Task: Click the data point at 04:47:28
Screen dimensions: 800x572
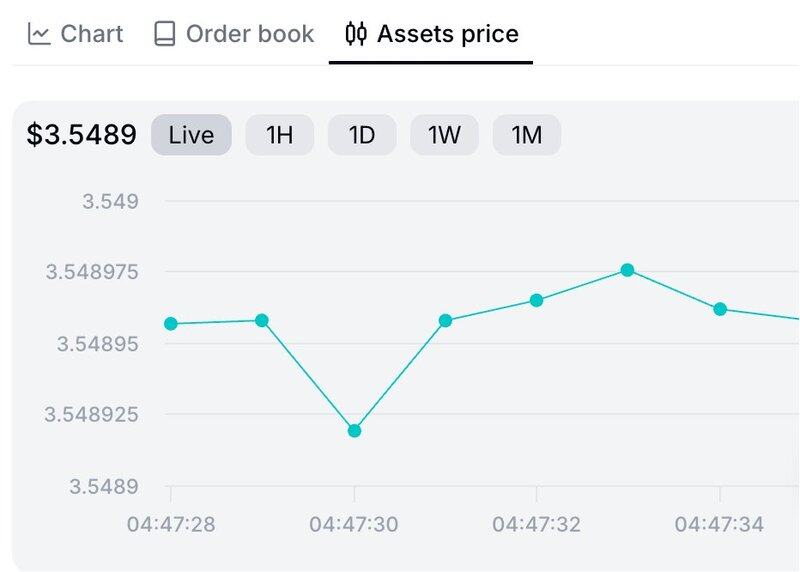Action: point(171,324)
